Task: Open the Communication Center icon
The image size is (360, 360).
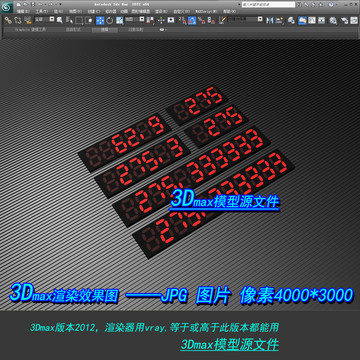Action: 313,4
